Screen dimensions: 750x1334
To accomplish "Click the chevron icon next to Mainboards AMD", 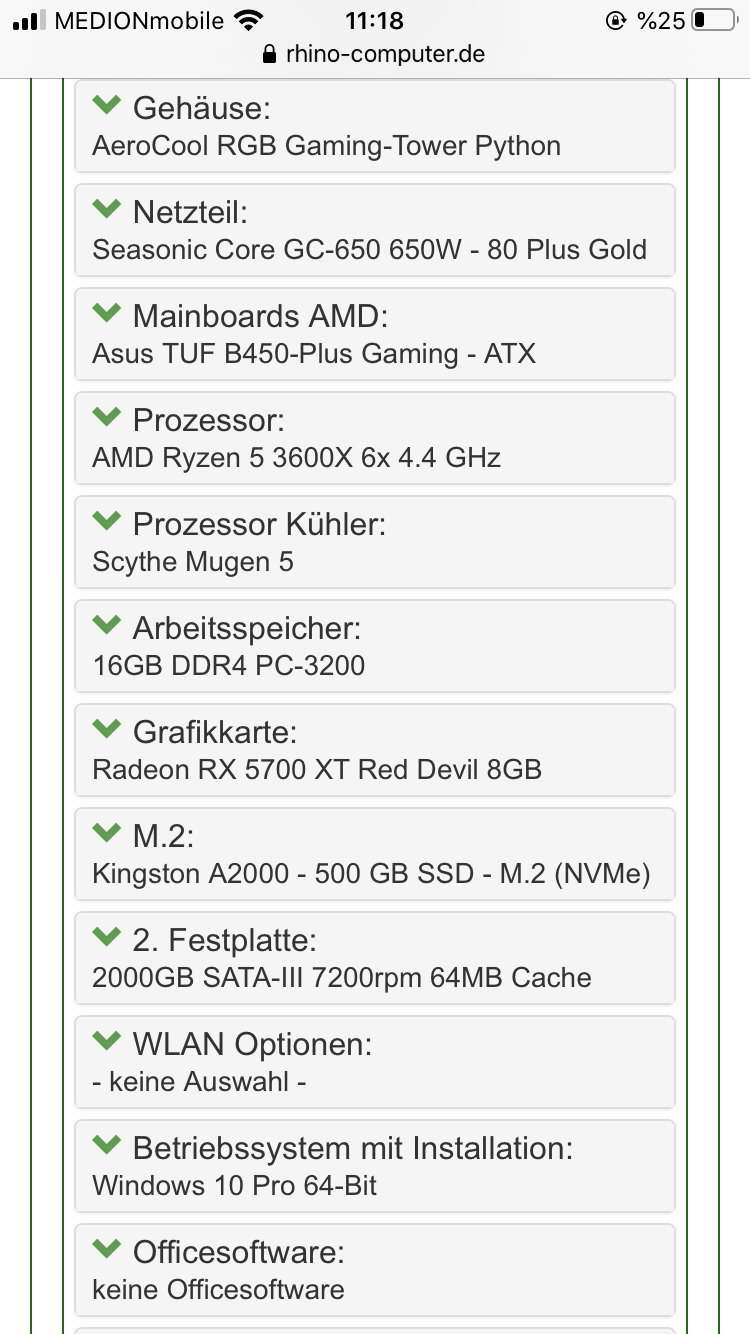I will click(106, 313).
